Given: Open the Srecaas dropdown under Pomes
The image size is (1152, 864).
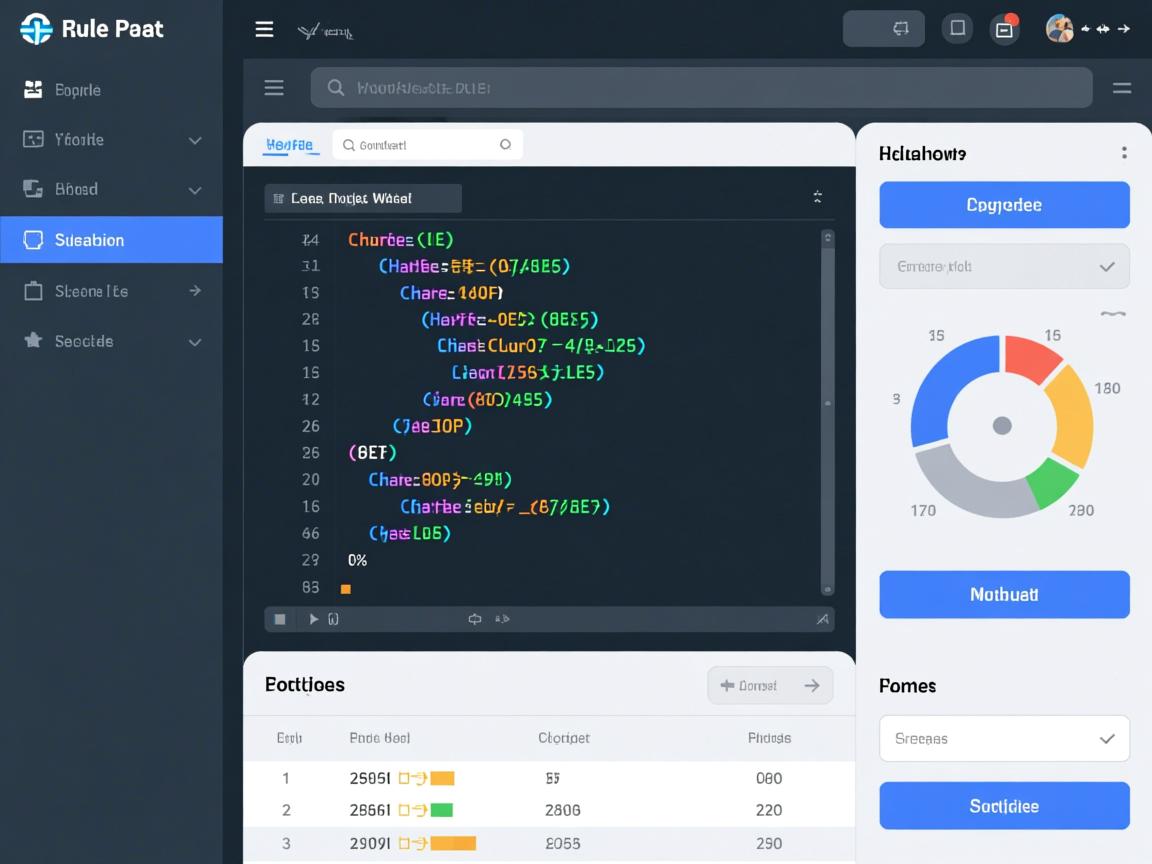Looking at the screenshot, I should point(1004,739).
